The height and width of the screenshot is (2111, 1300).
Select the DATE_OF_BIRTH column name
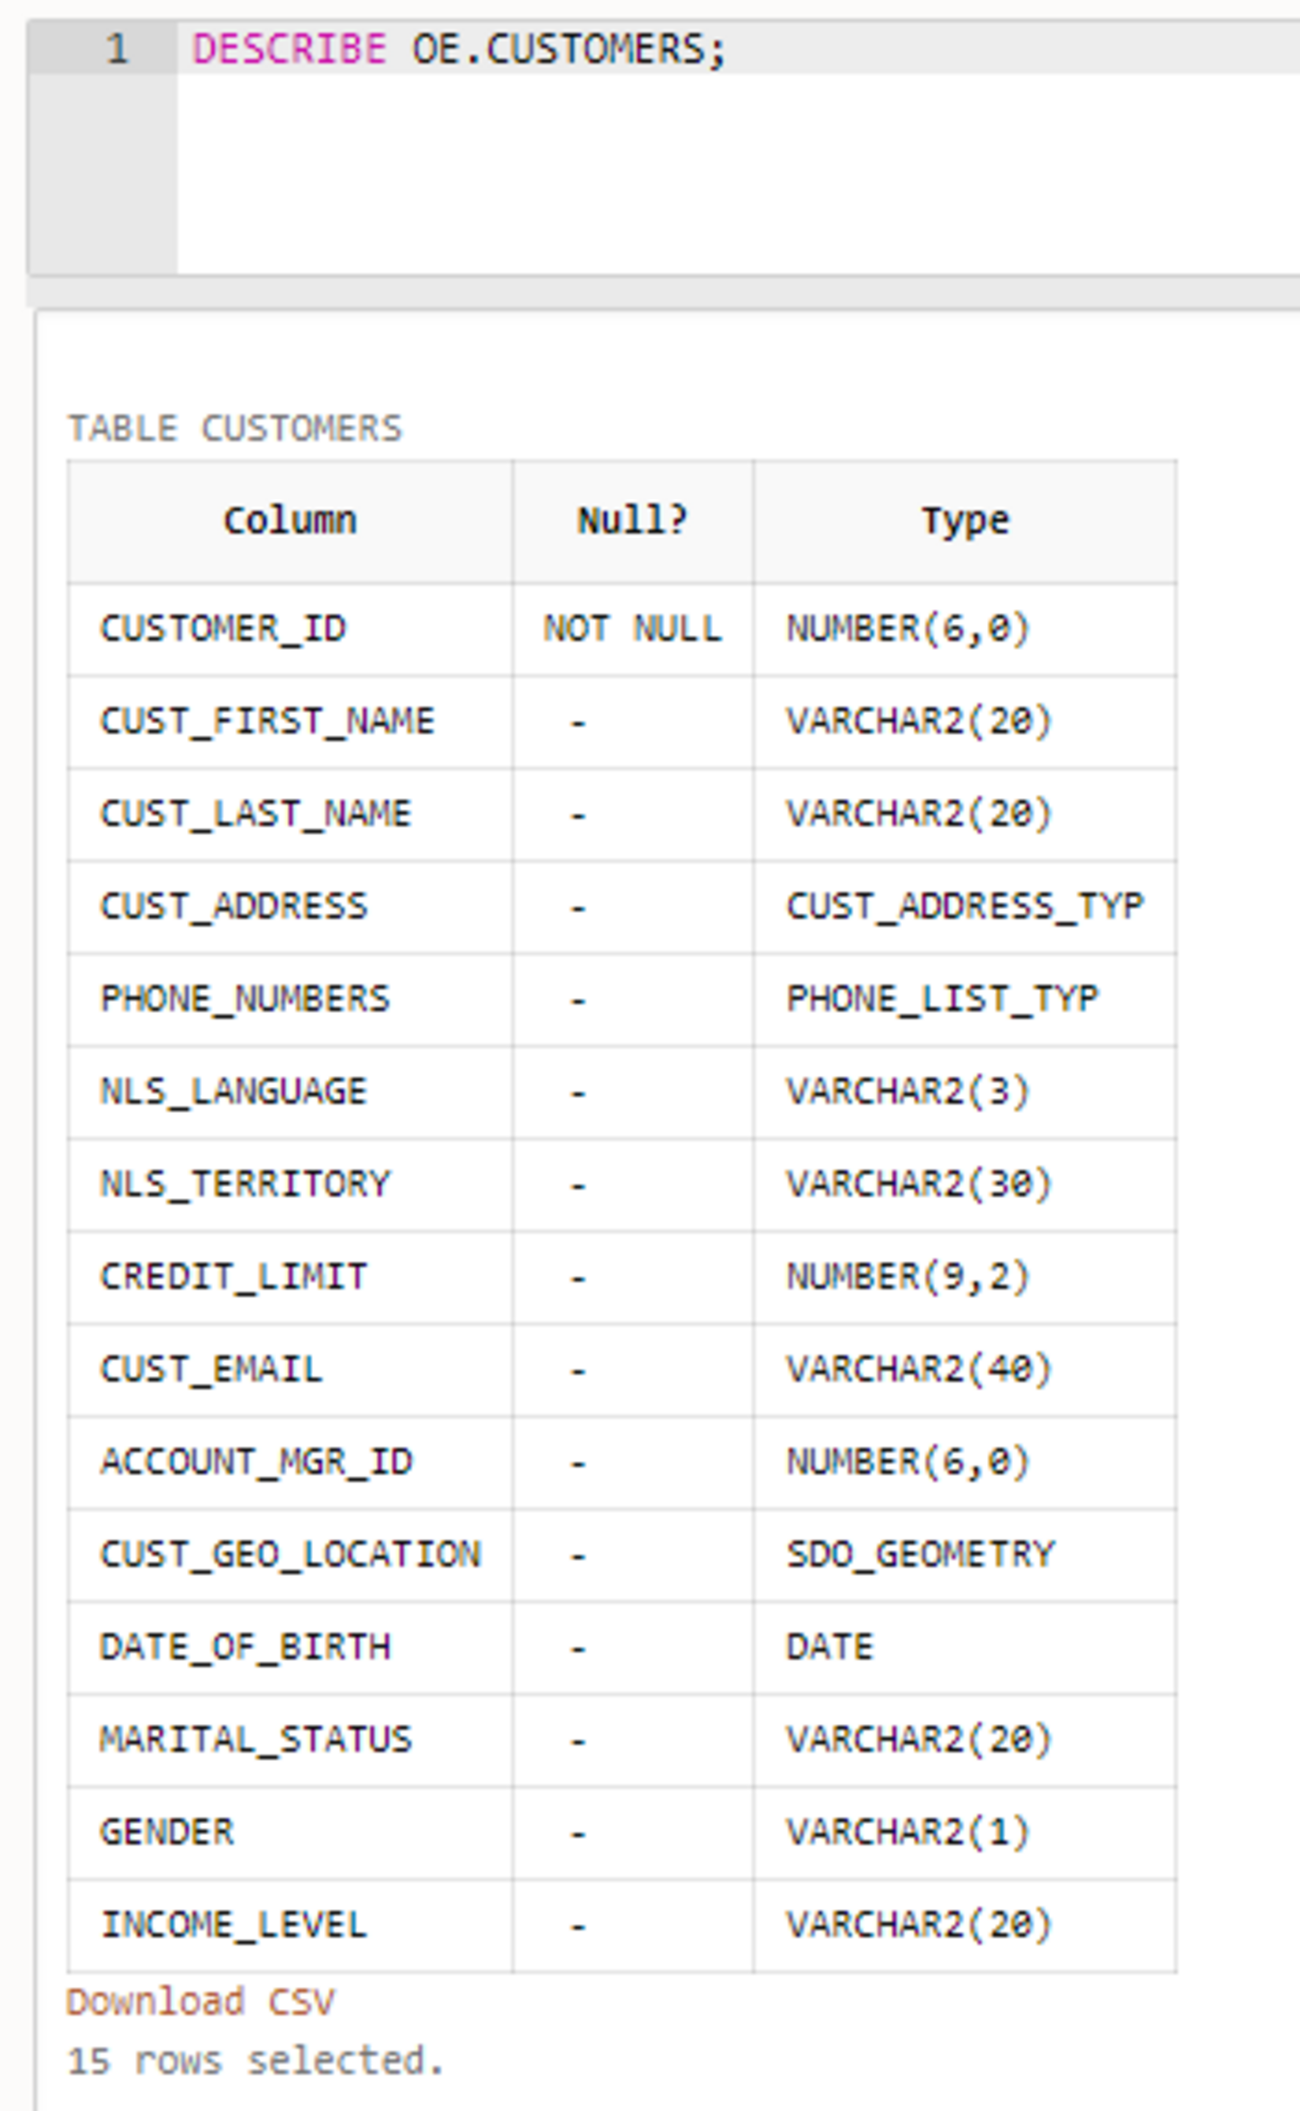245,1647
